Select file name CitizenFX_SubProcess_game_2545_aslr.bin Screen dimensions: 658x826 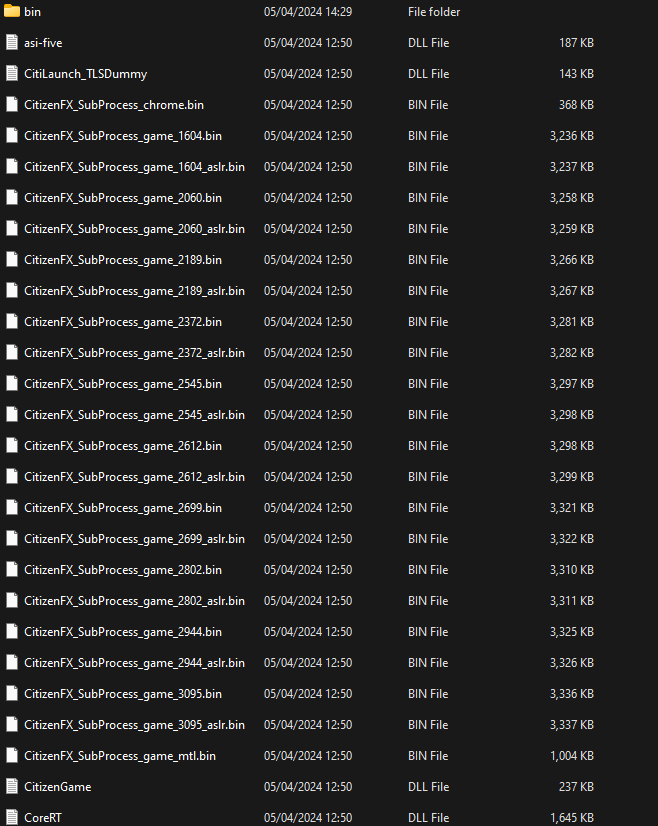point(134,415)
